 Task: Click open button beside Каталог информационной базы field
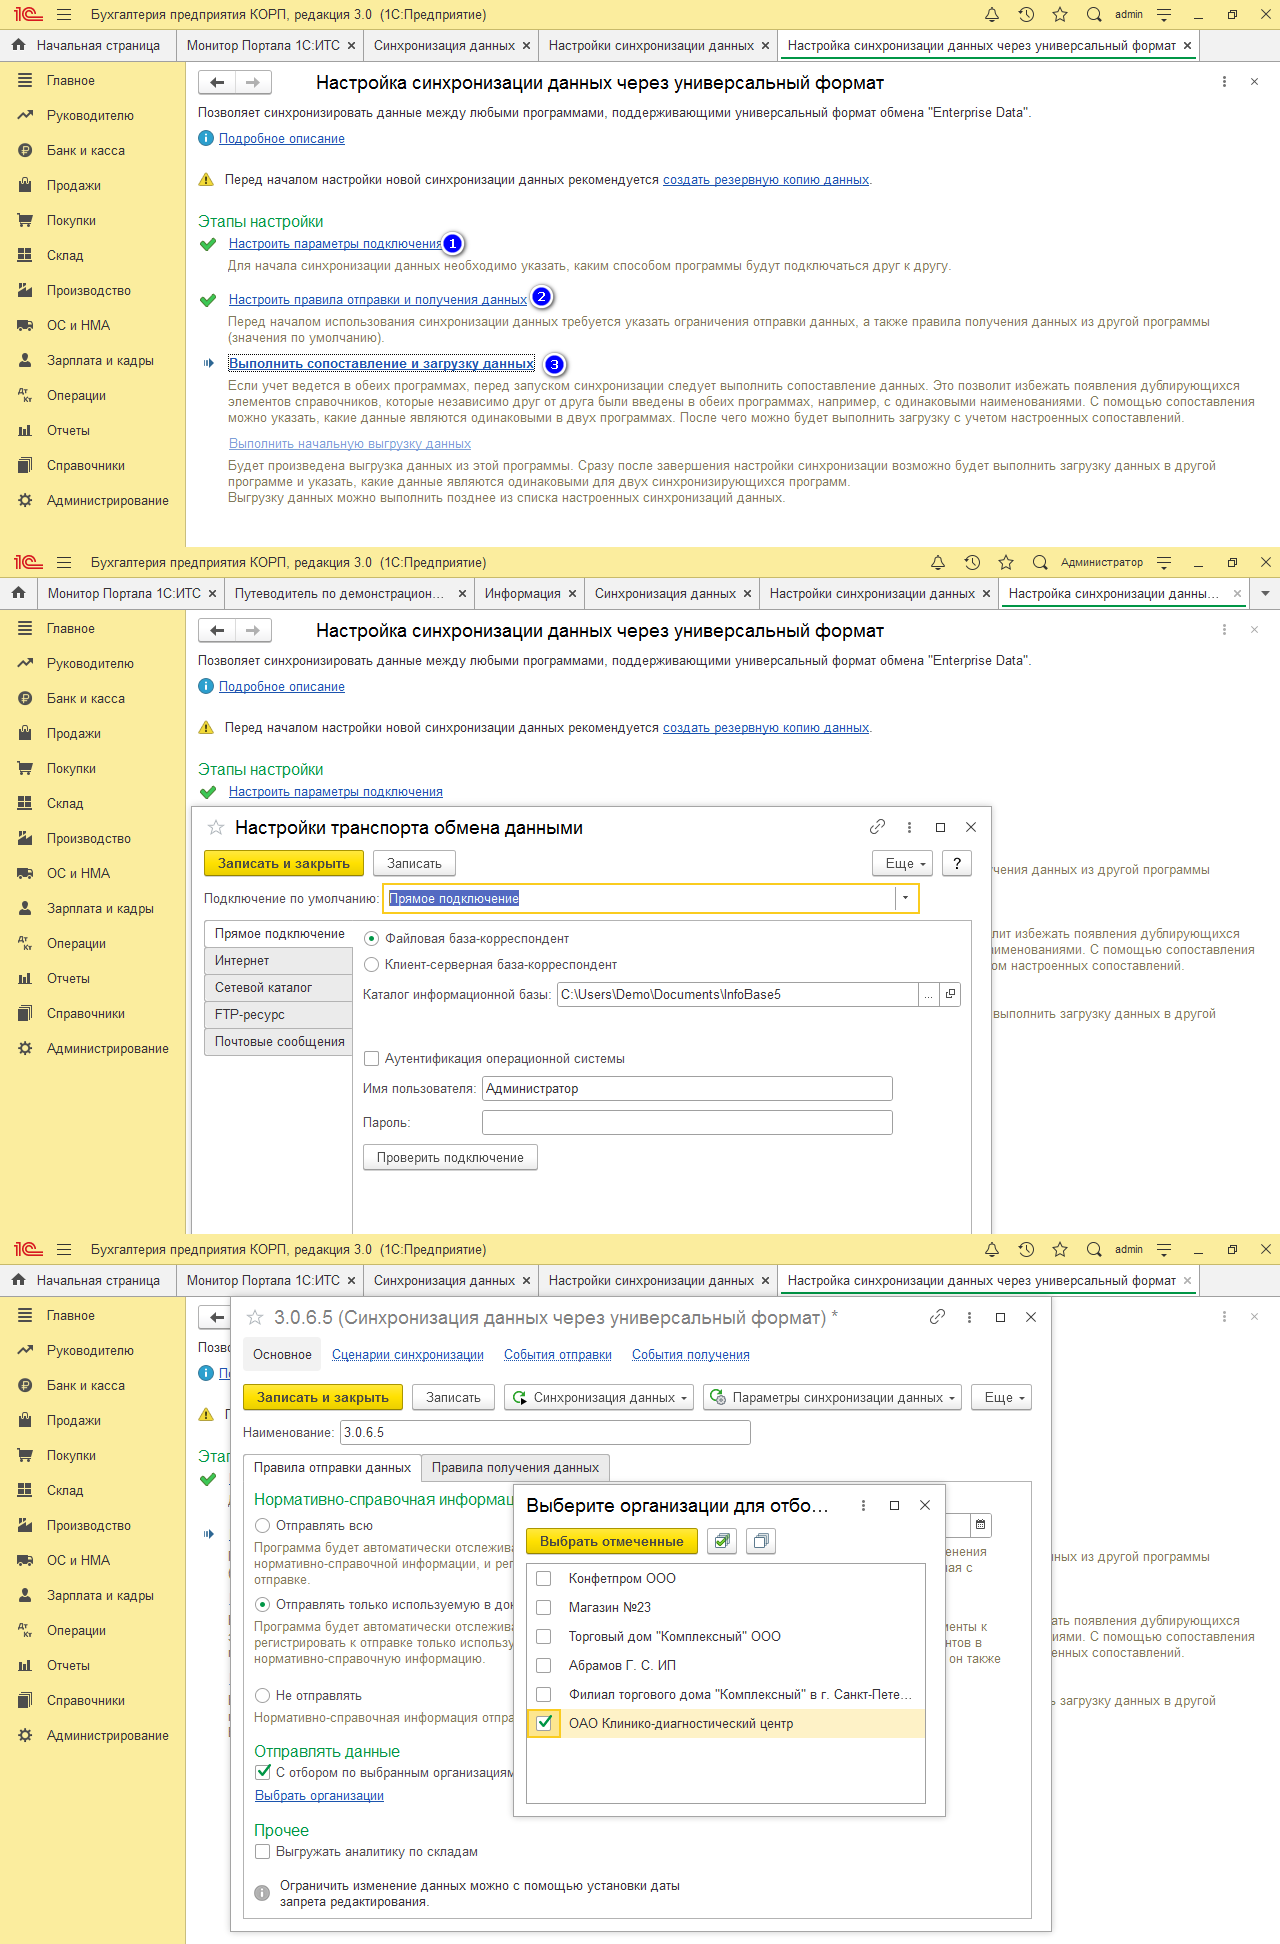(950, 995)
